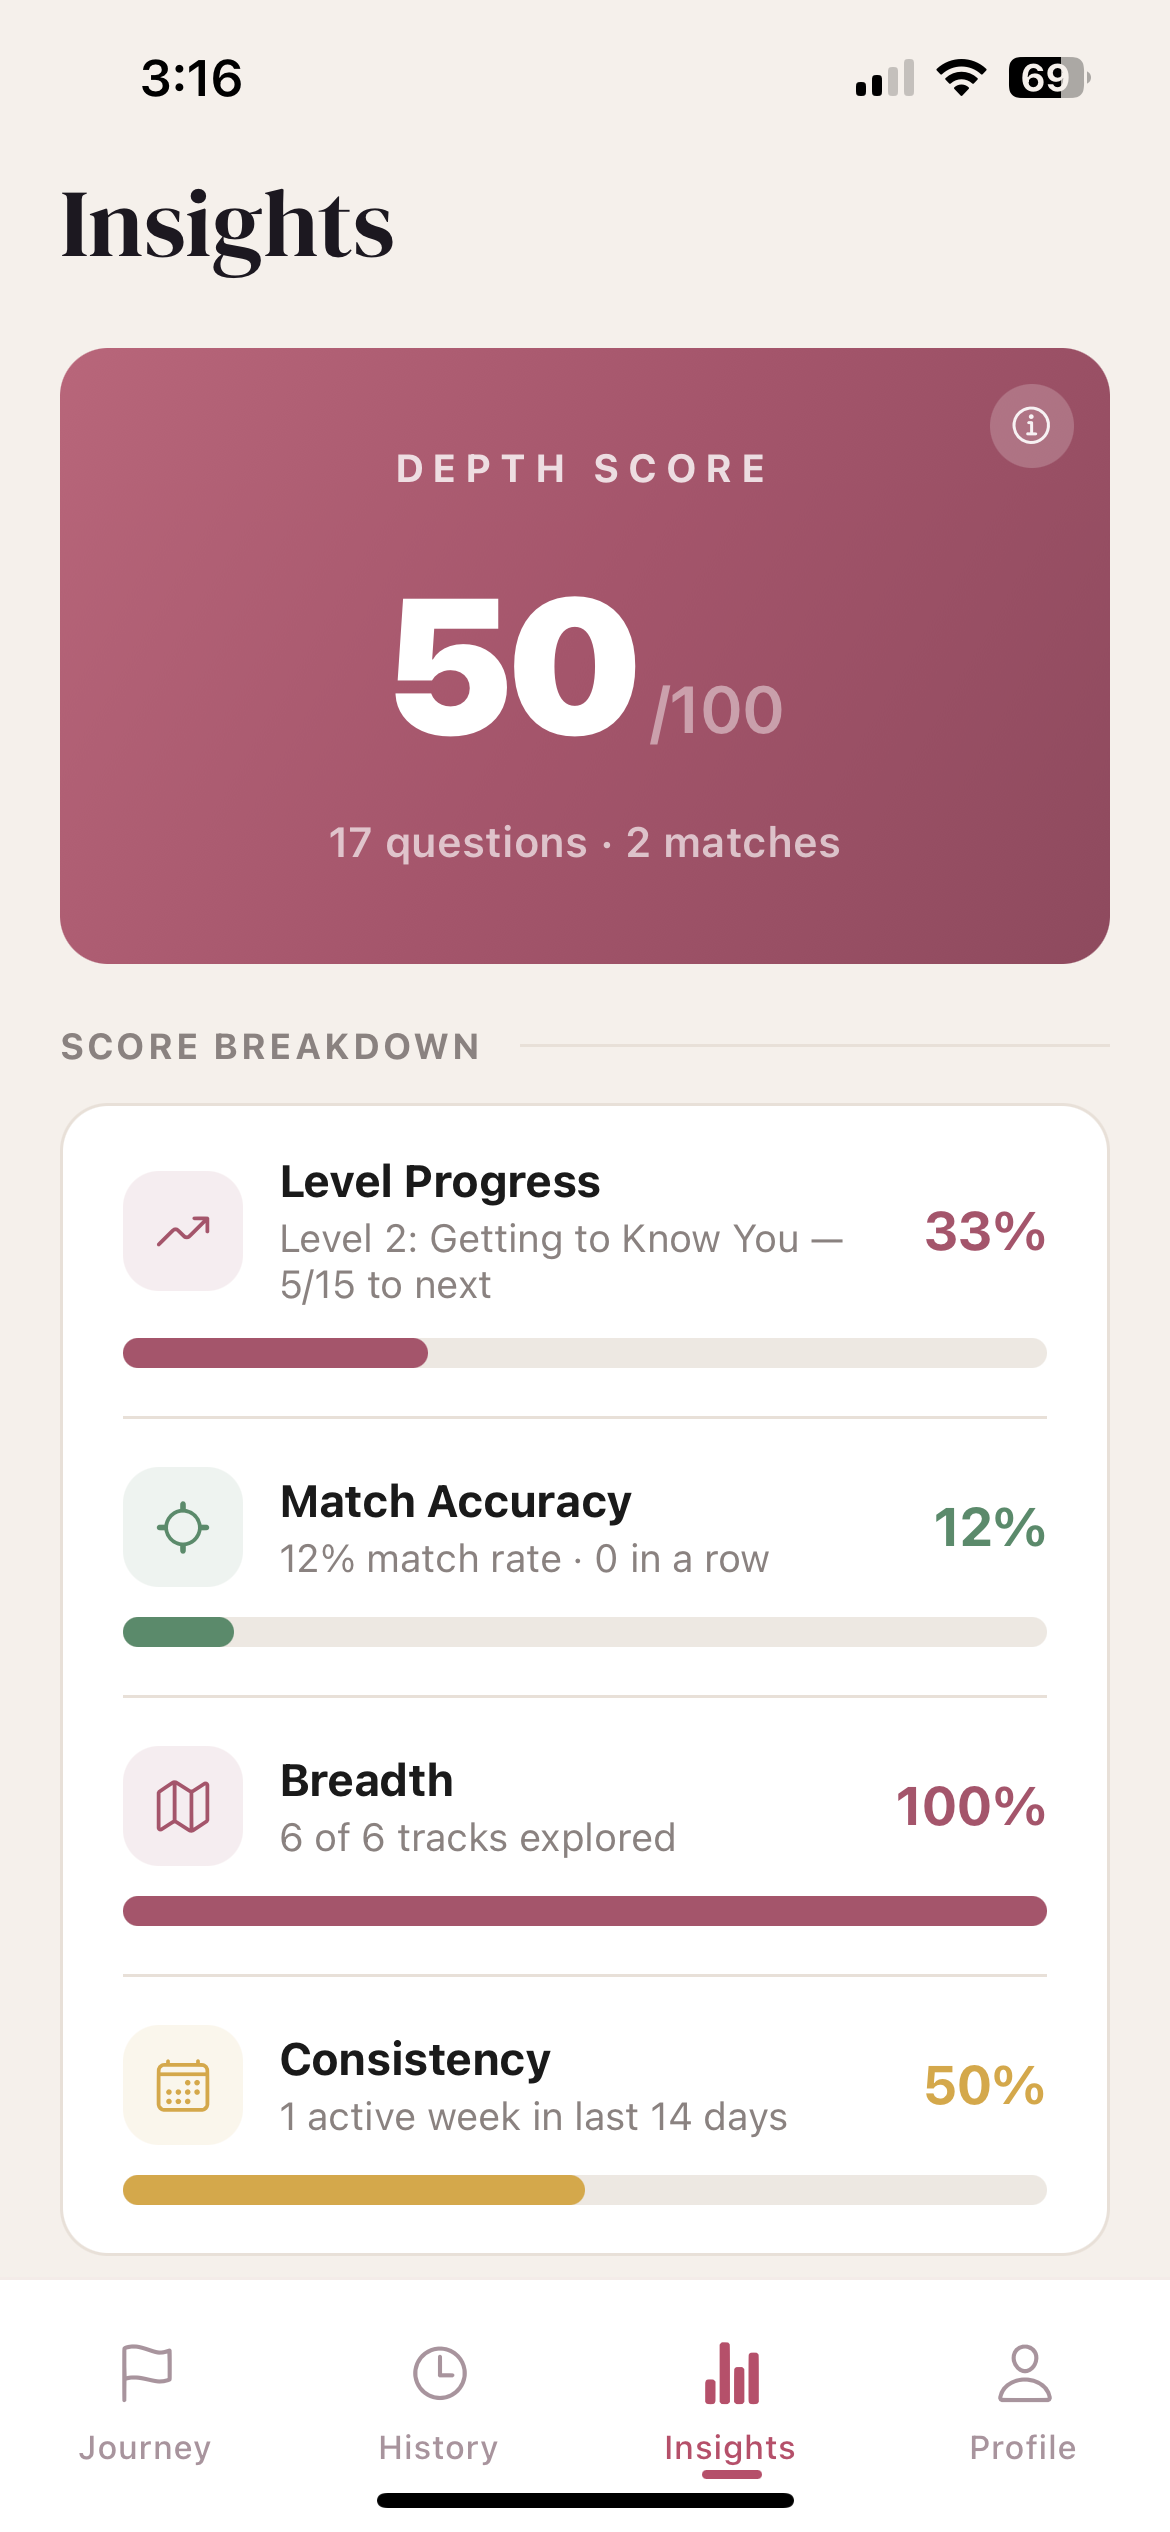Tap the Match Accuracy target icon

(182, 1527)
